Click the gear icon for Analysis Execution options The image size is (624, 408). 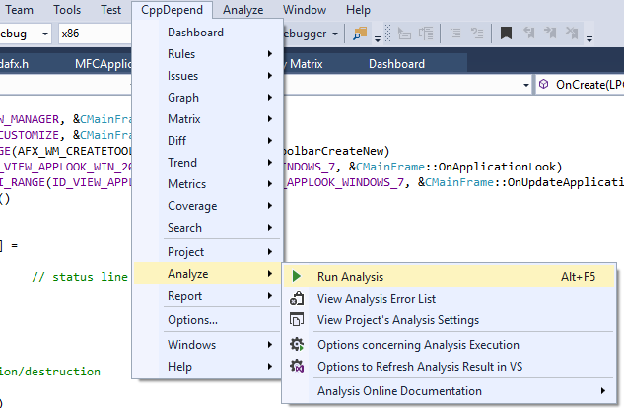pos(297,345)
